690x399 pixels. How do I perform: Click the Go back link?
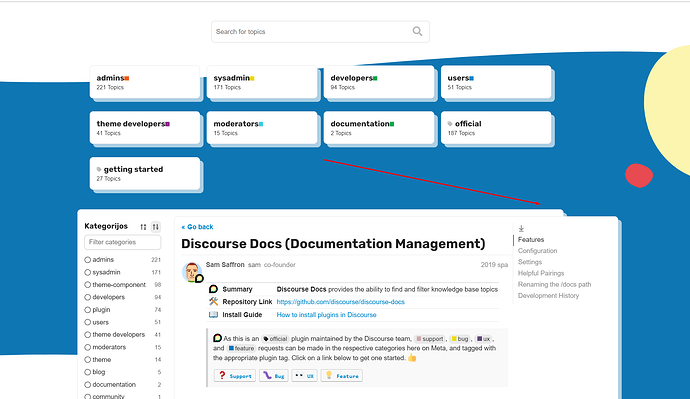pos(197,227)
